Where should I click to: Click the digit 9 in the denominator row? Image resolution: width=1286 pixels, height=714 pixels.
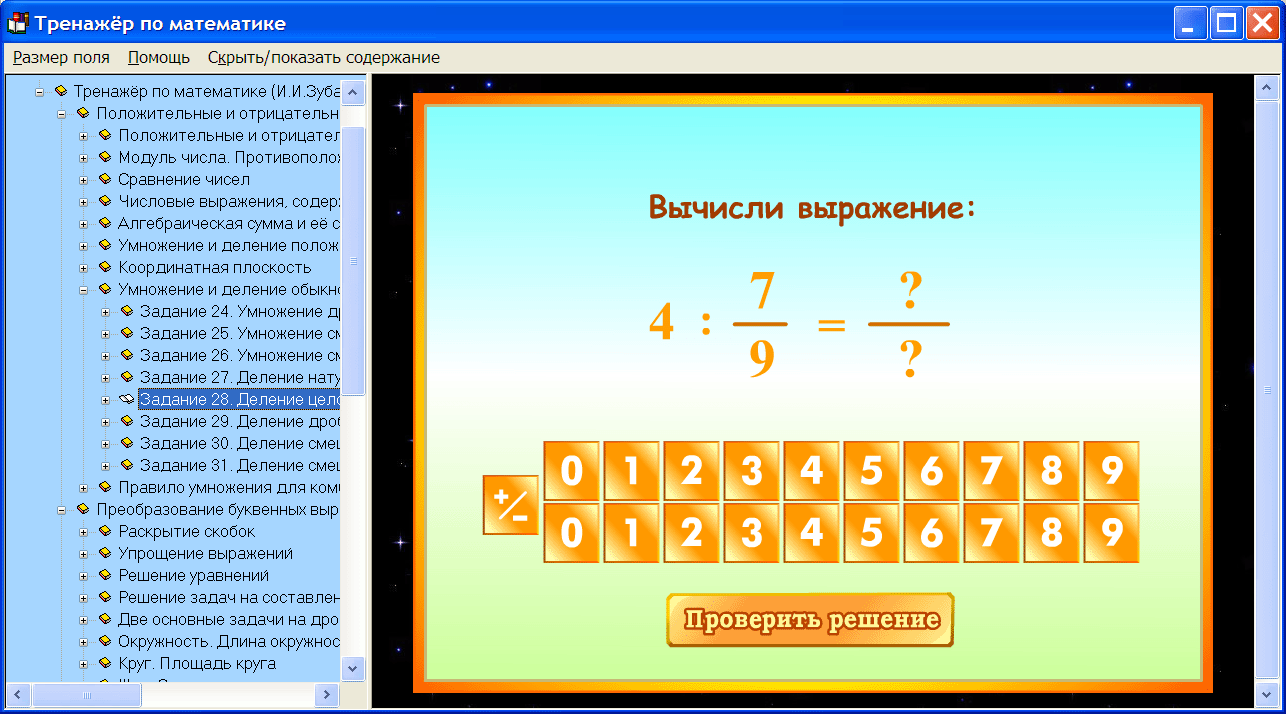1111,533
